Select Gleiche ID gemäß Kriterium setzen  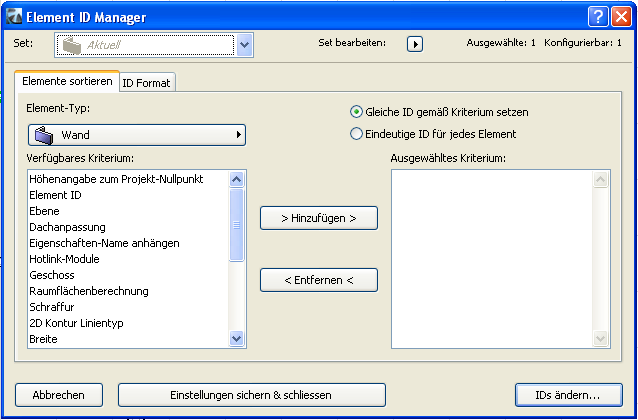439,112
